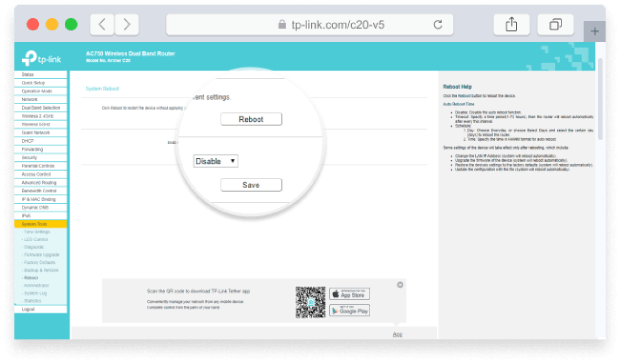Reload the page with the refresh icon
620x363 pixels.
click(438, 25)
